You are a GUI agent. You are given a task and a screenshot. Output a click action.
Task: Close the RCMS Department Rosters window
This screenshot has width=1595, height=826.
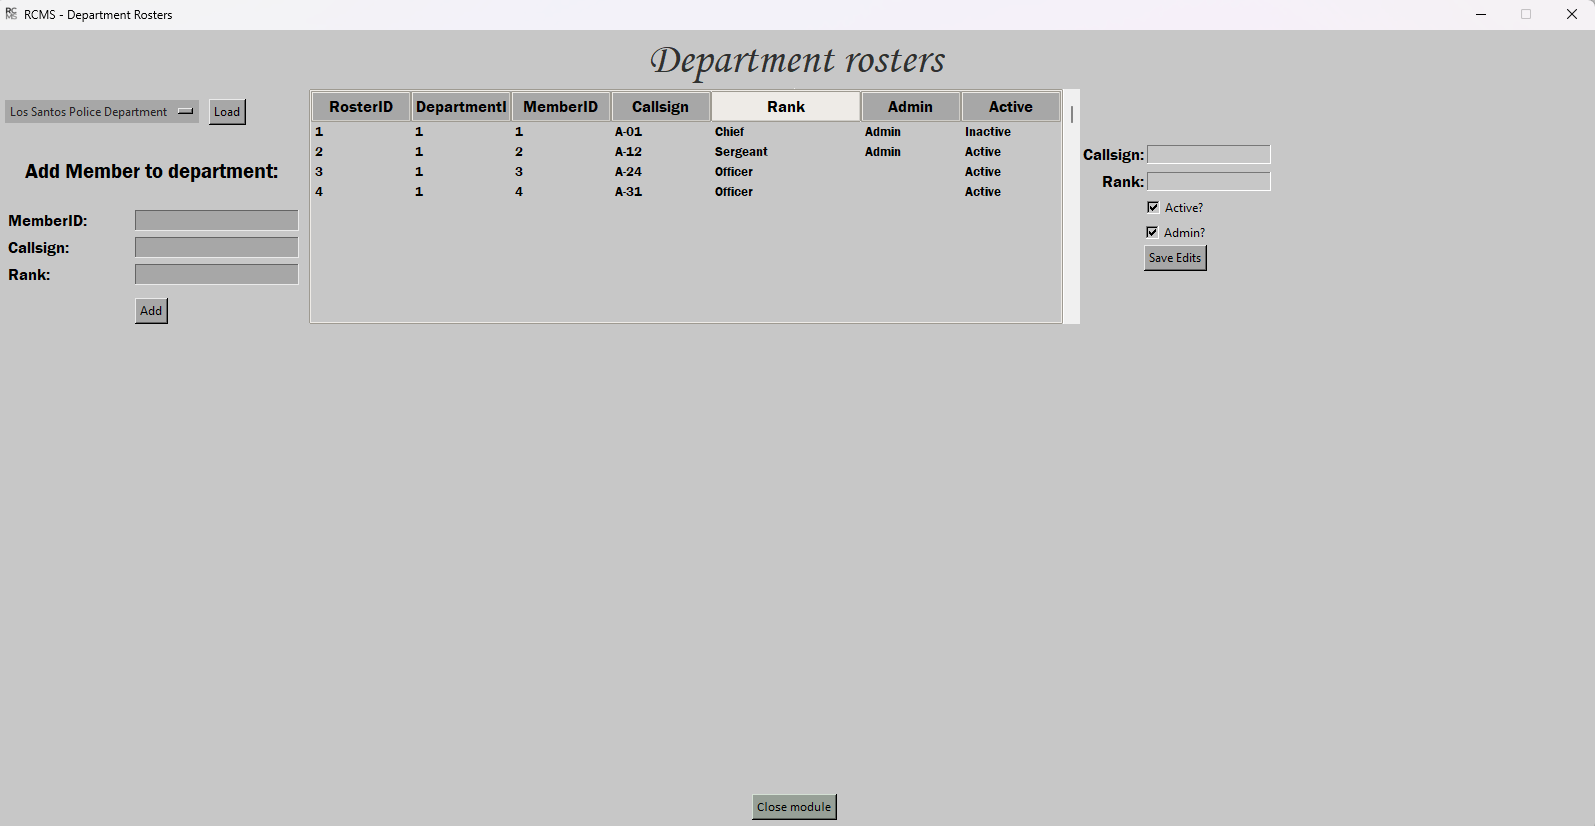click(x=1572, y=14)
